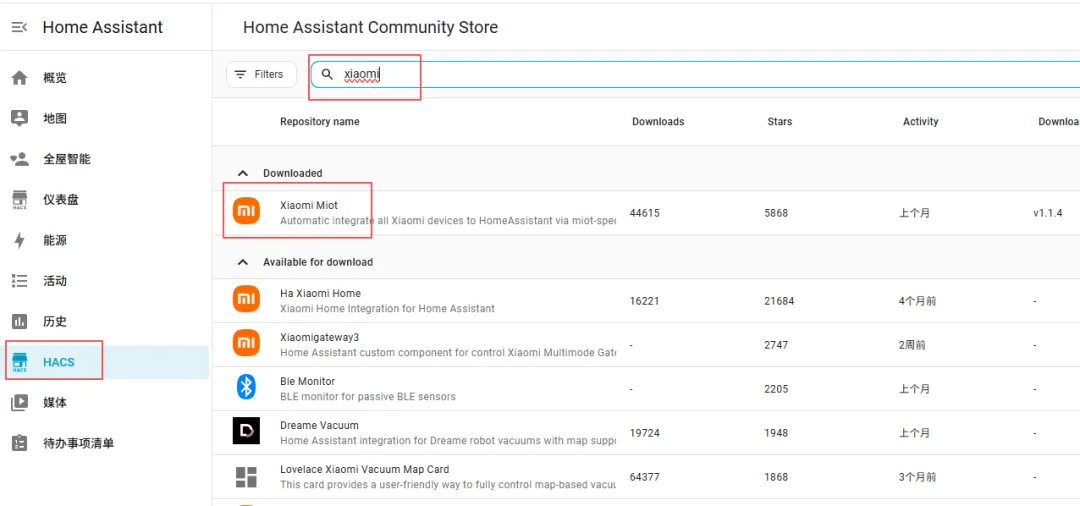Click the 4个月前 activity cell

[917, 302]
